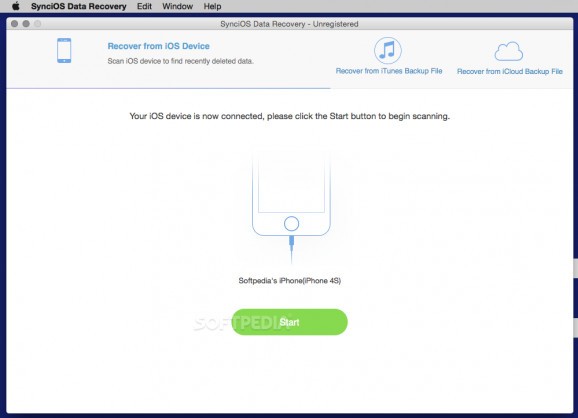
Task: Click the window title SynciOS Data Recovery - Unregistered
Action: [289, 24]
